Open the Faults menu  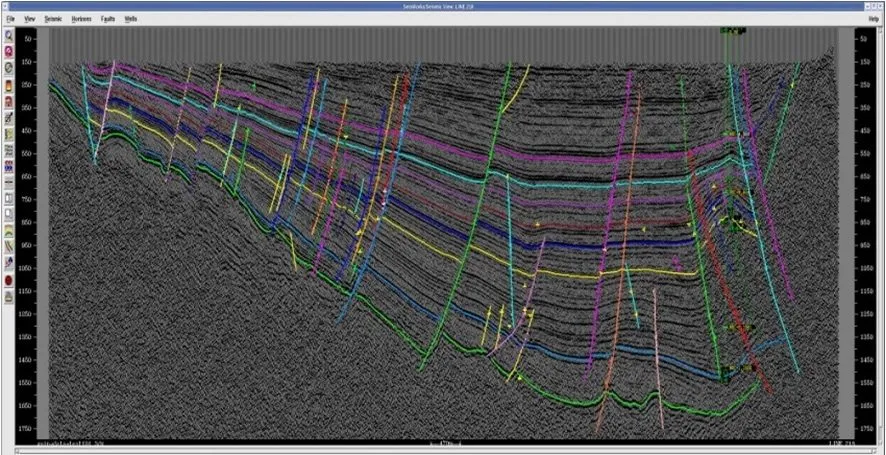(x=107, y=19)
